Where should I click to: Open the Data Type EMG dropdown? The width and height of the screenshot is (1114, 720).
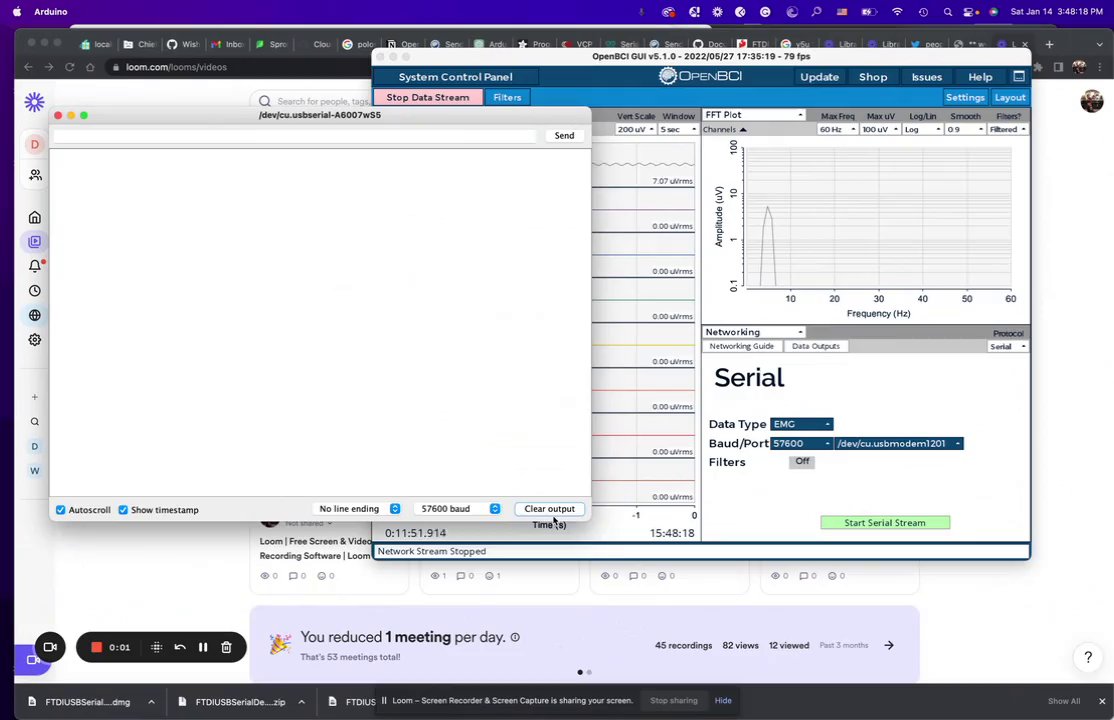pos(802,424)
